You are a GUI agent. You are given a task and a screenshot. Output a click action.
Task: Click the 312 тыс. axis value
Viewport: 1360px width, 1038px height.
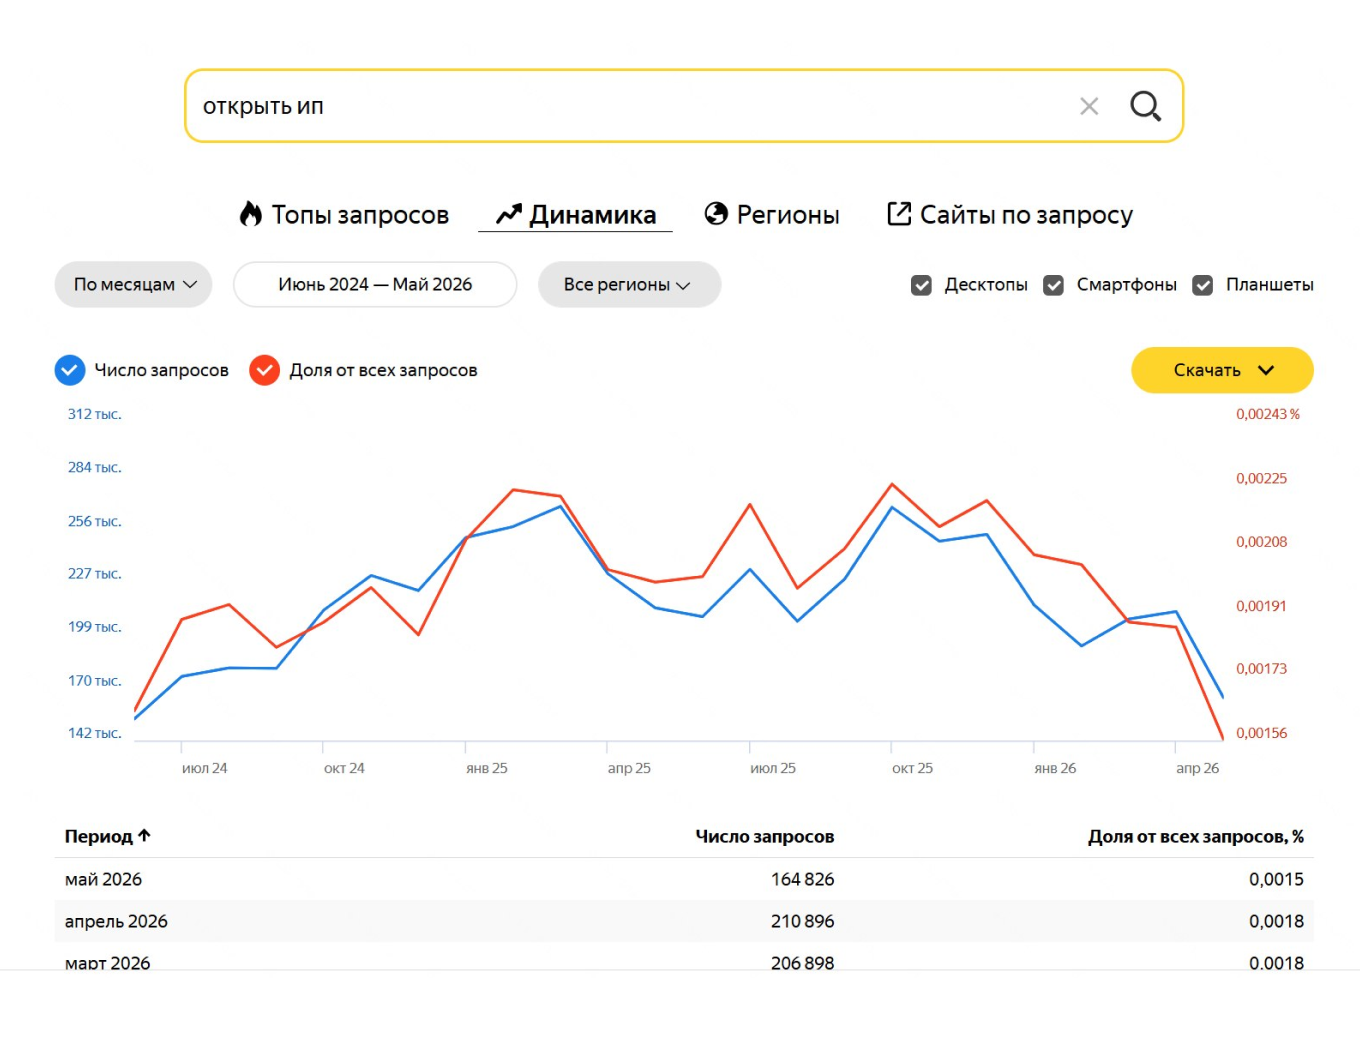coord(95,414)
